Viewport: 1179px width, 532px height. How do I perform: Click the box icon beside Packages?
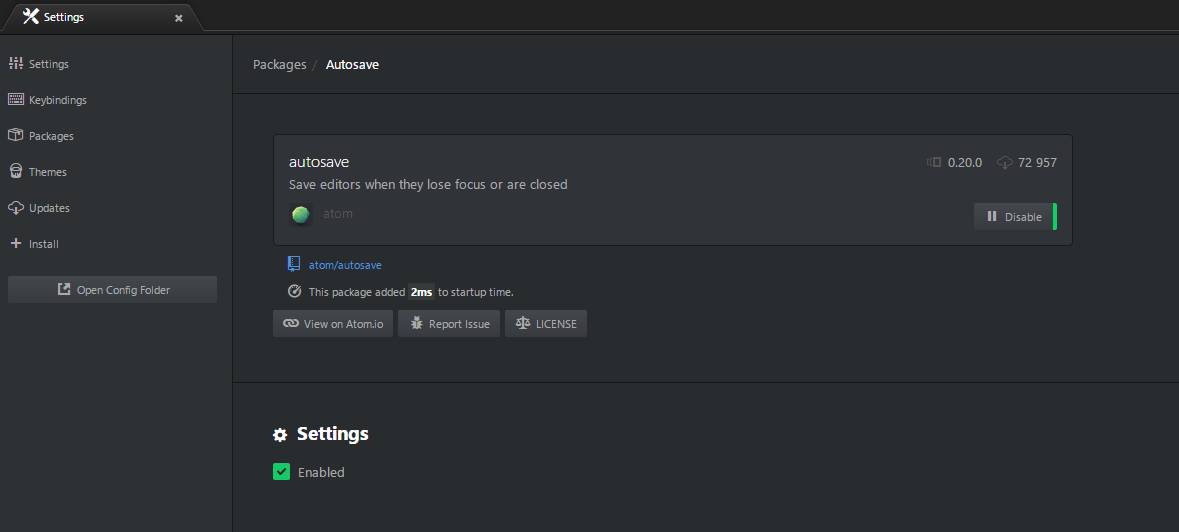pyautogui.click(x=16, y=135)
